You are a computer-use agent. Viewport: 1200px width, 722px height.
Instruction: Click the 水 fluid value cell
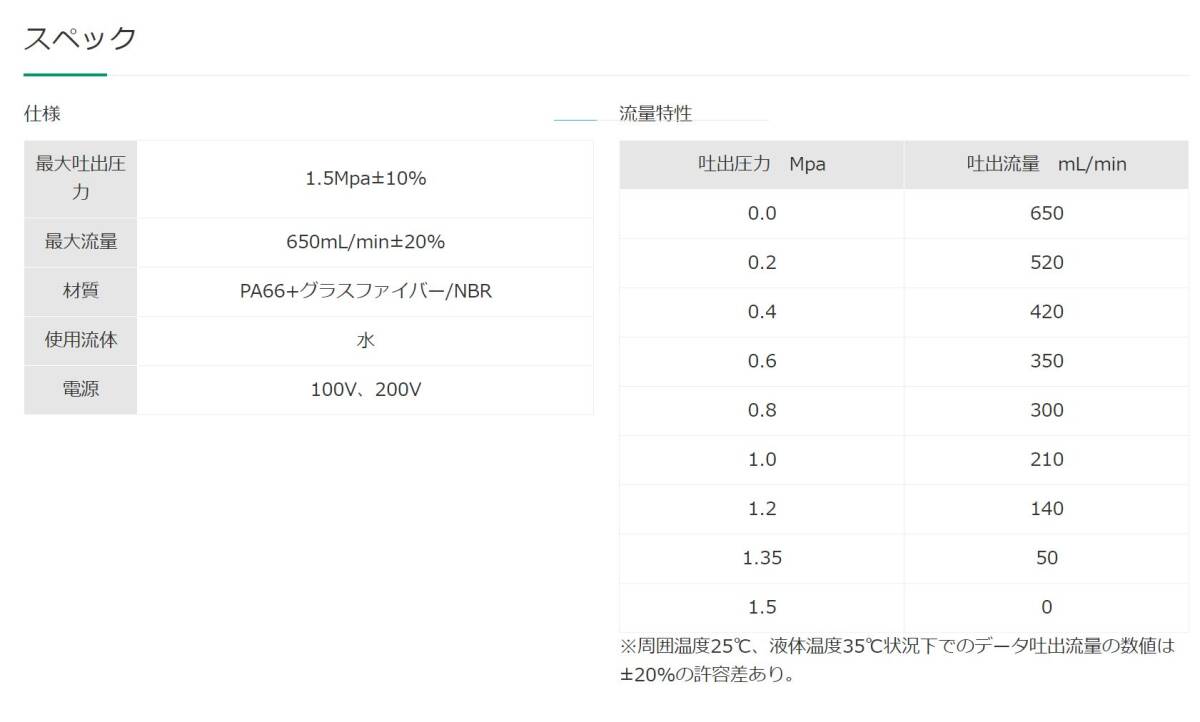tap(365, 340)
